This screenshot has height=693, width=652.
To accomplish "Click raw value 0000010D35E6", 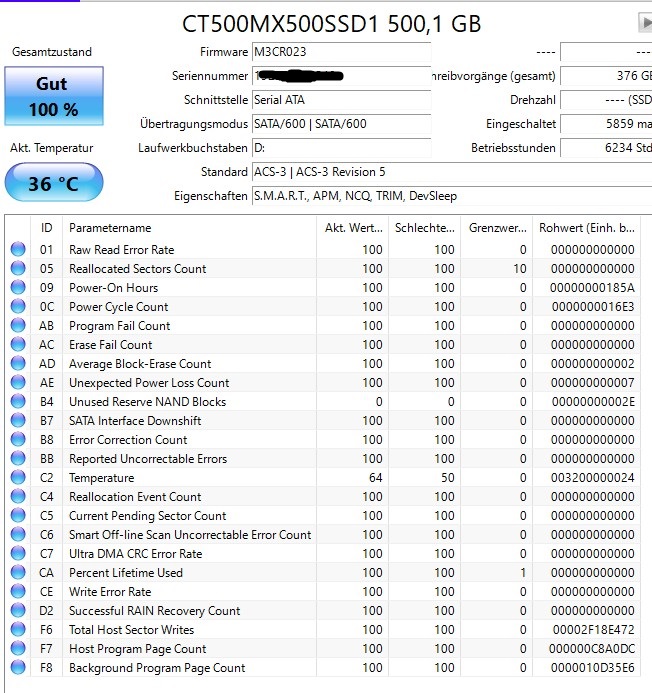I will click(593, 668).
